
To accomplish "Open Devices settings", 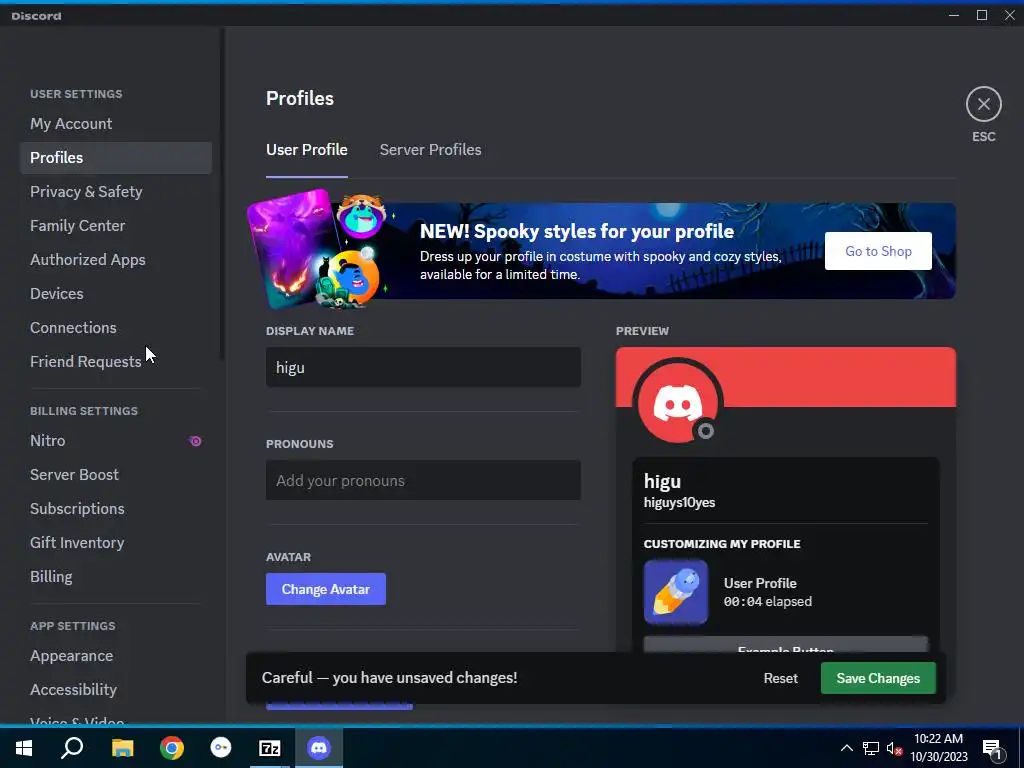I will click(116, 293).
